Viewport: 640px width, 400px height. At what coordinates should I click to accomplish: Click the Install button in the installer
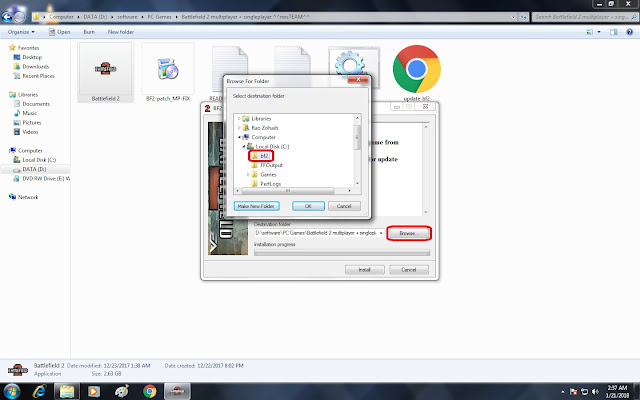coord(364,270)
